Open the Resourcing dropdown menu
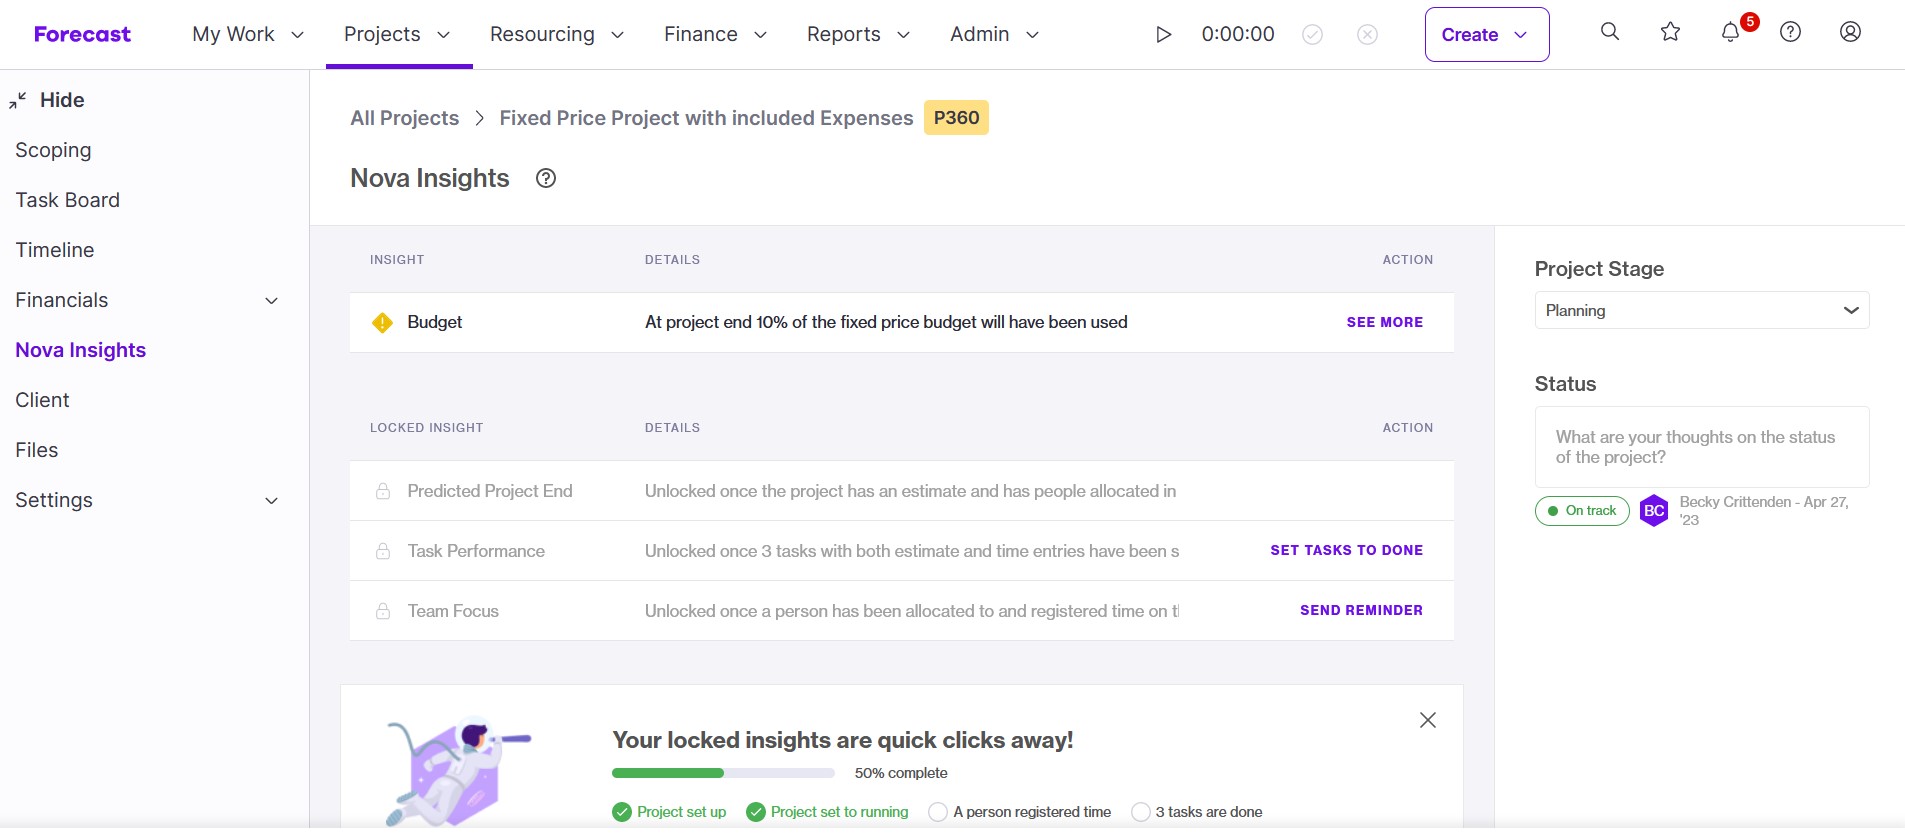The height and width of the screenshot is (837, 1905). (557, 34)
